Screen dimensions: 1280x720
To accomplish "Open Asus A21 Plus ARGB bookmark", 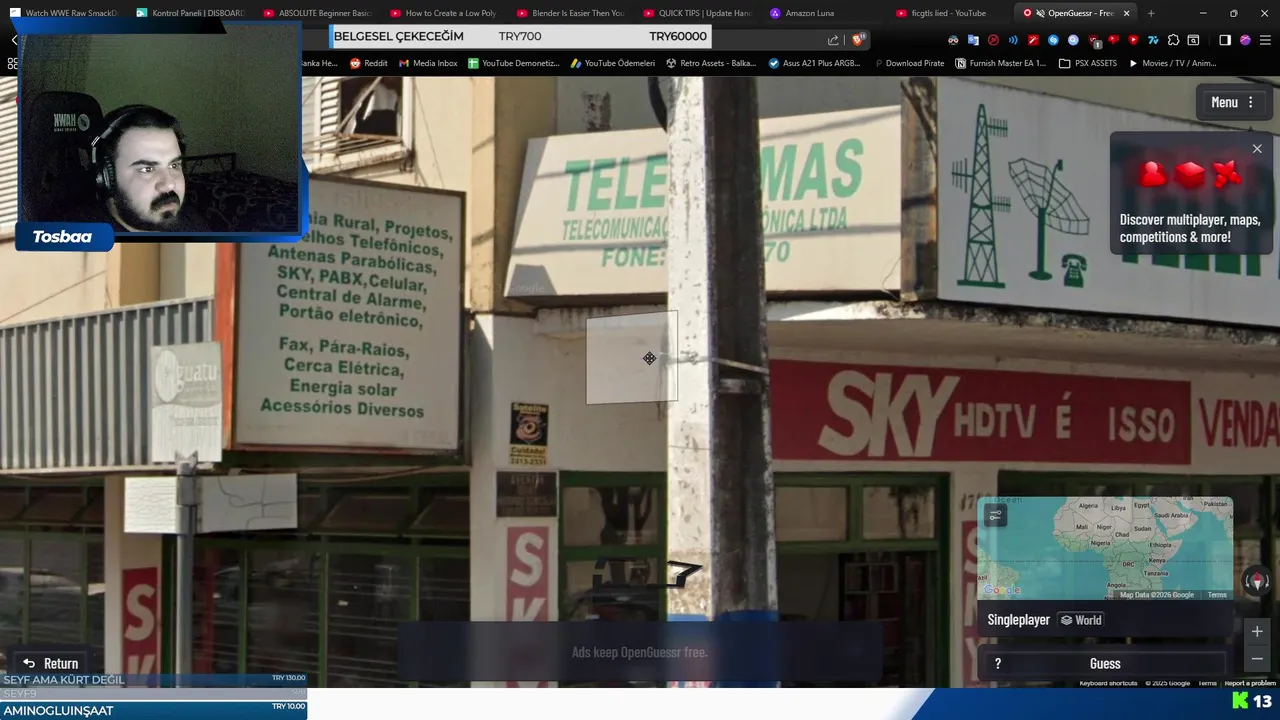I will click(814, 63).
